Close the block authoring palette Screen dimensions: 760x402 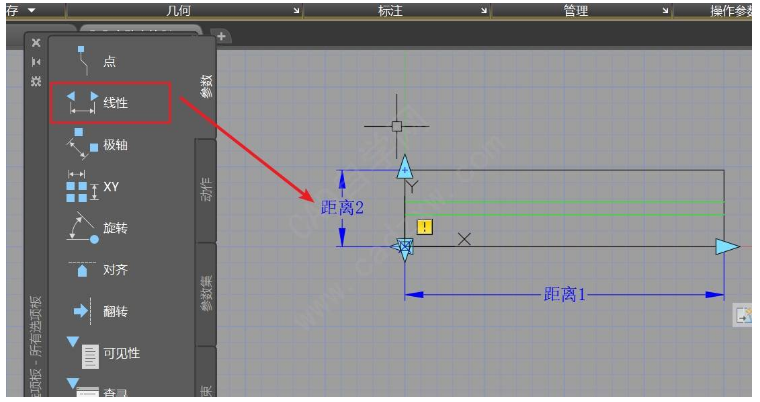tap(36, 43)
